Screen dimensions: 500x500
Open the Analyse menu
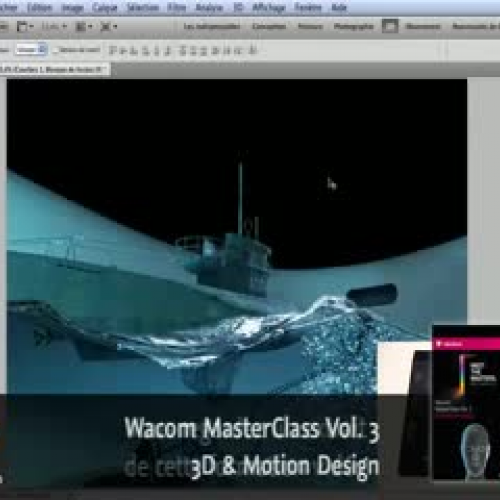point(209,8)
